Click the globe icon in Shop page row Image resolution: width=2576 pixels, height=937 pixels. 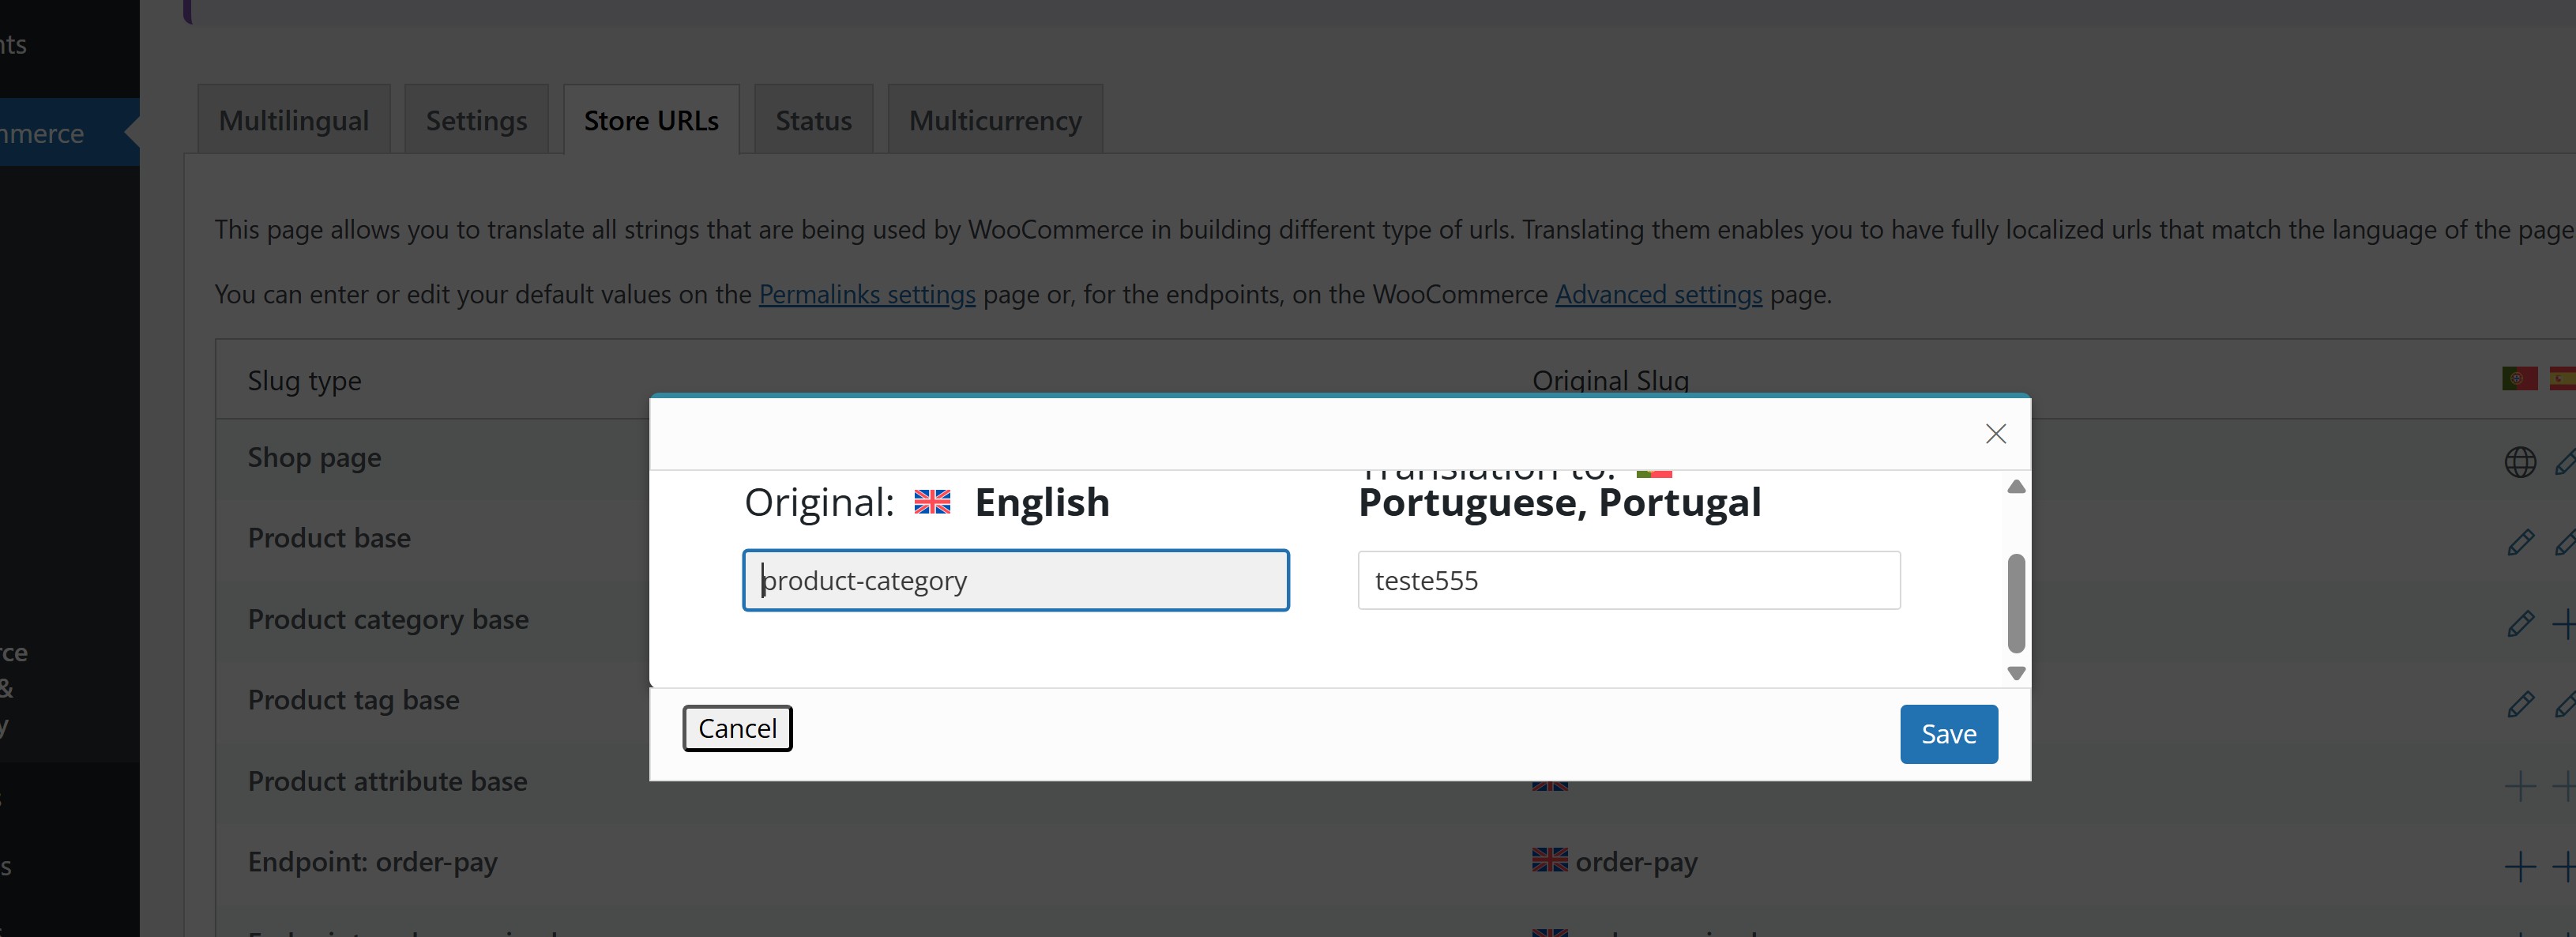(2520, 462)
